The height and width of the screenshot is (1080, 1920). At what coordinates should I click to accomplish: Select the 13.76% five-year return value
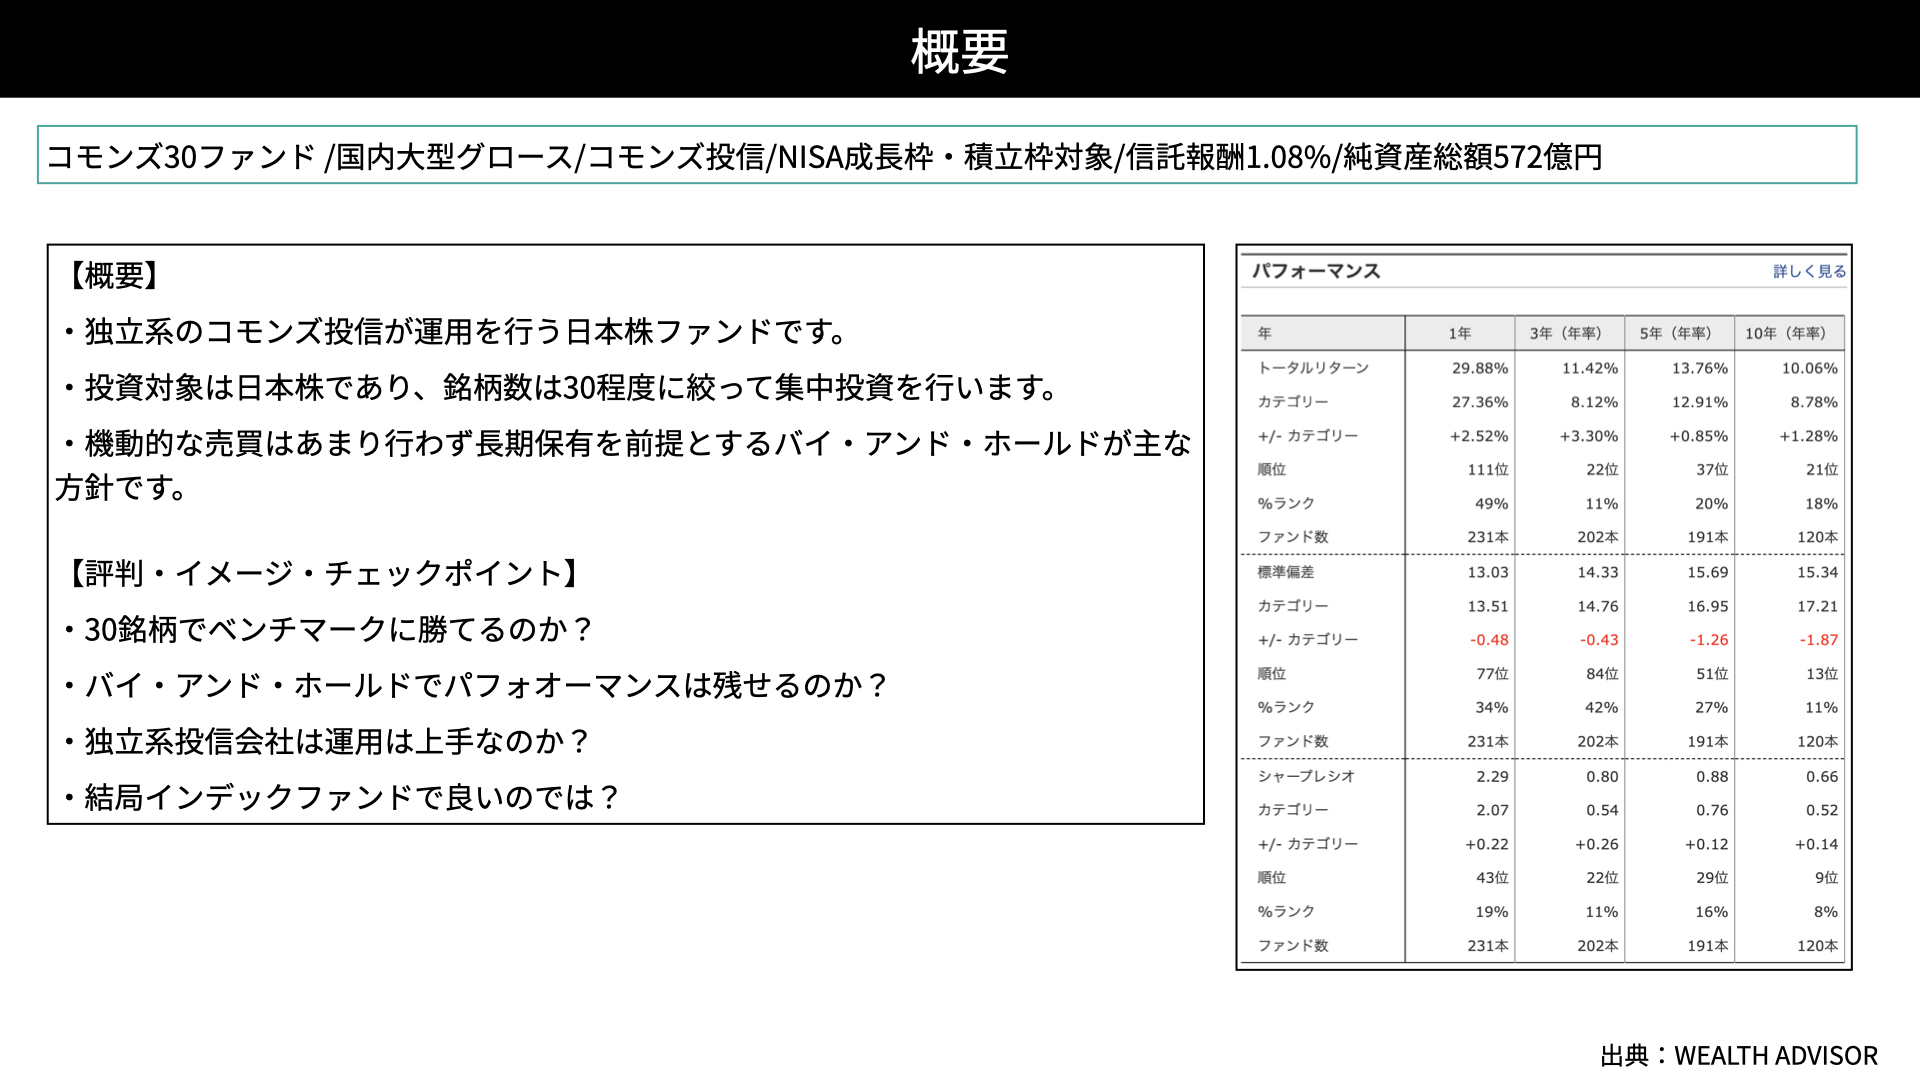point(1700,368)
